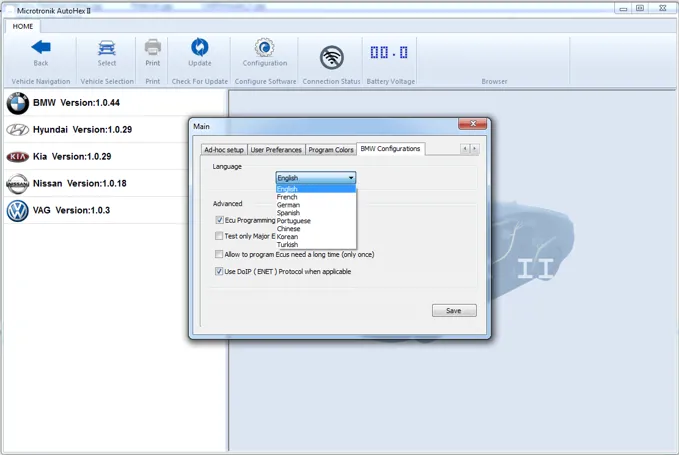This screenshot has width=679, height=455.
Task: Click the Print printer icon
Action: click(152, 47)
